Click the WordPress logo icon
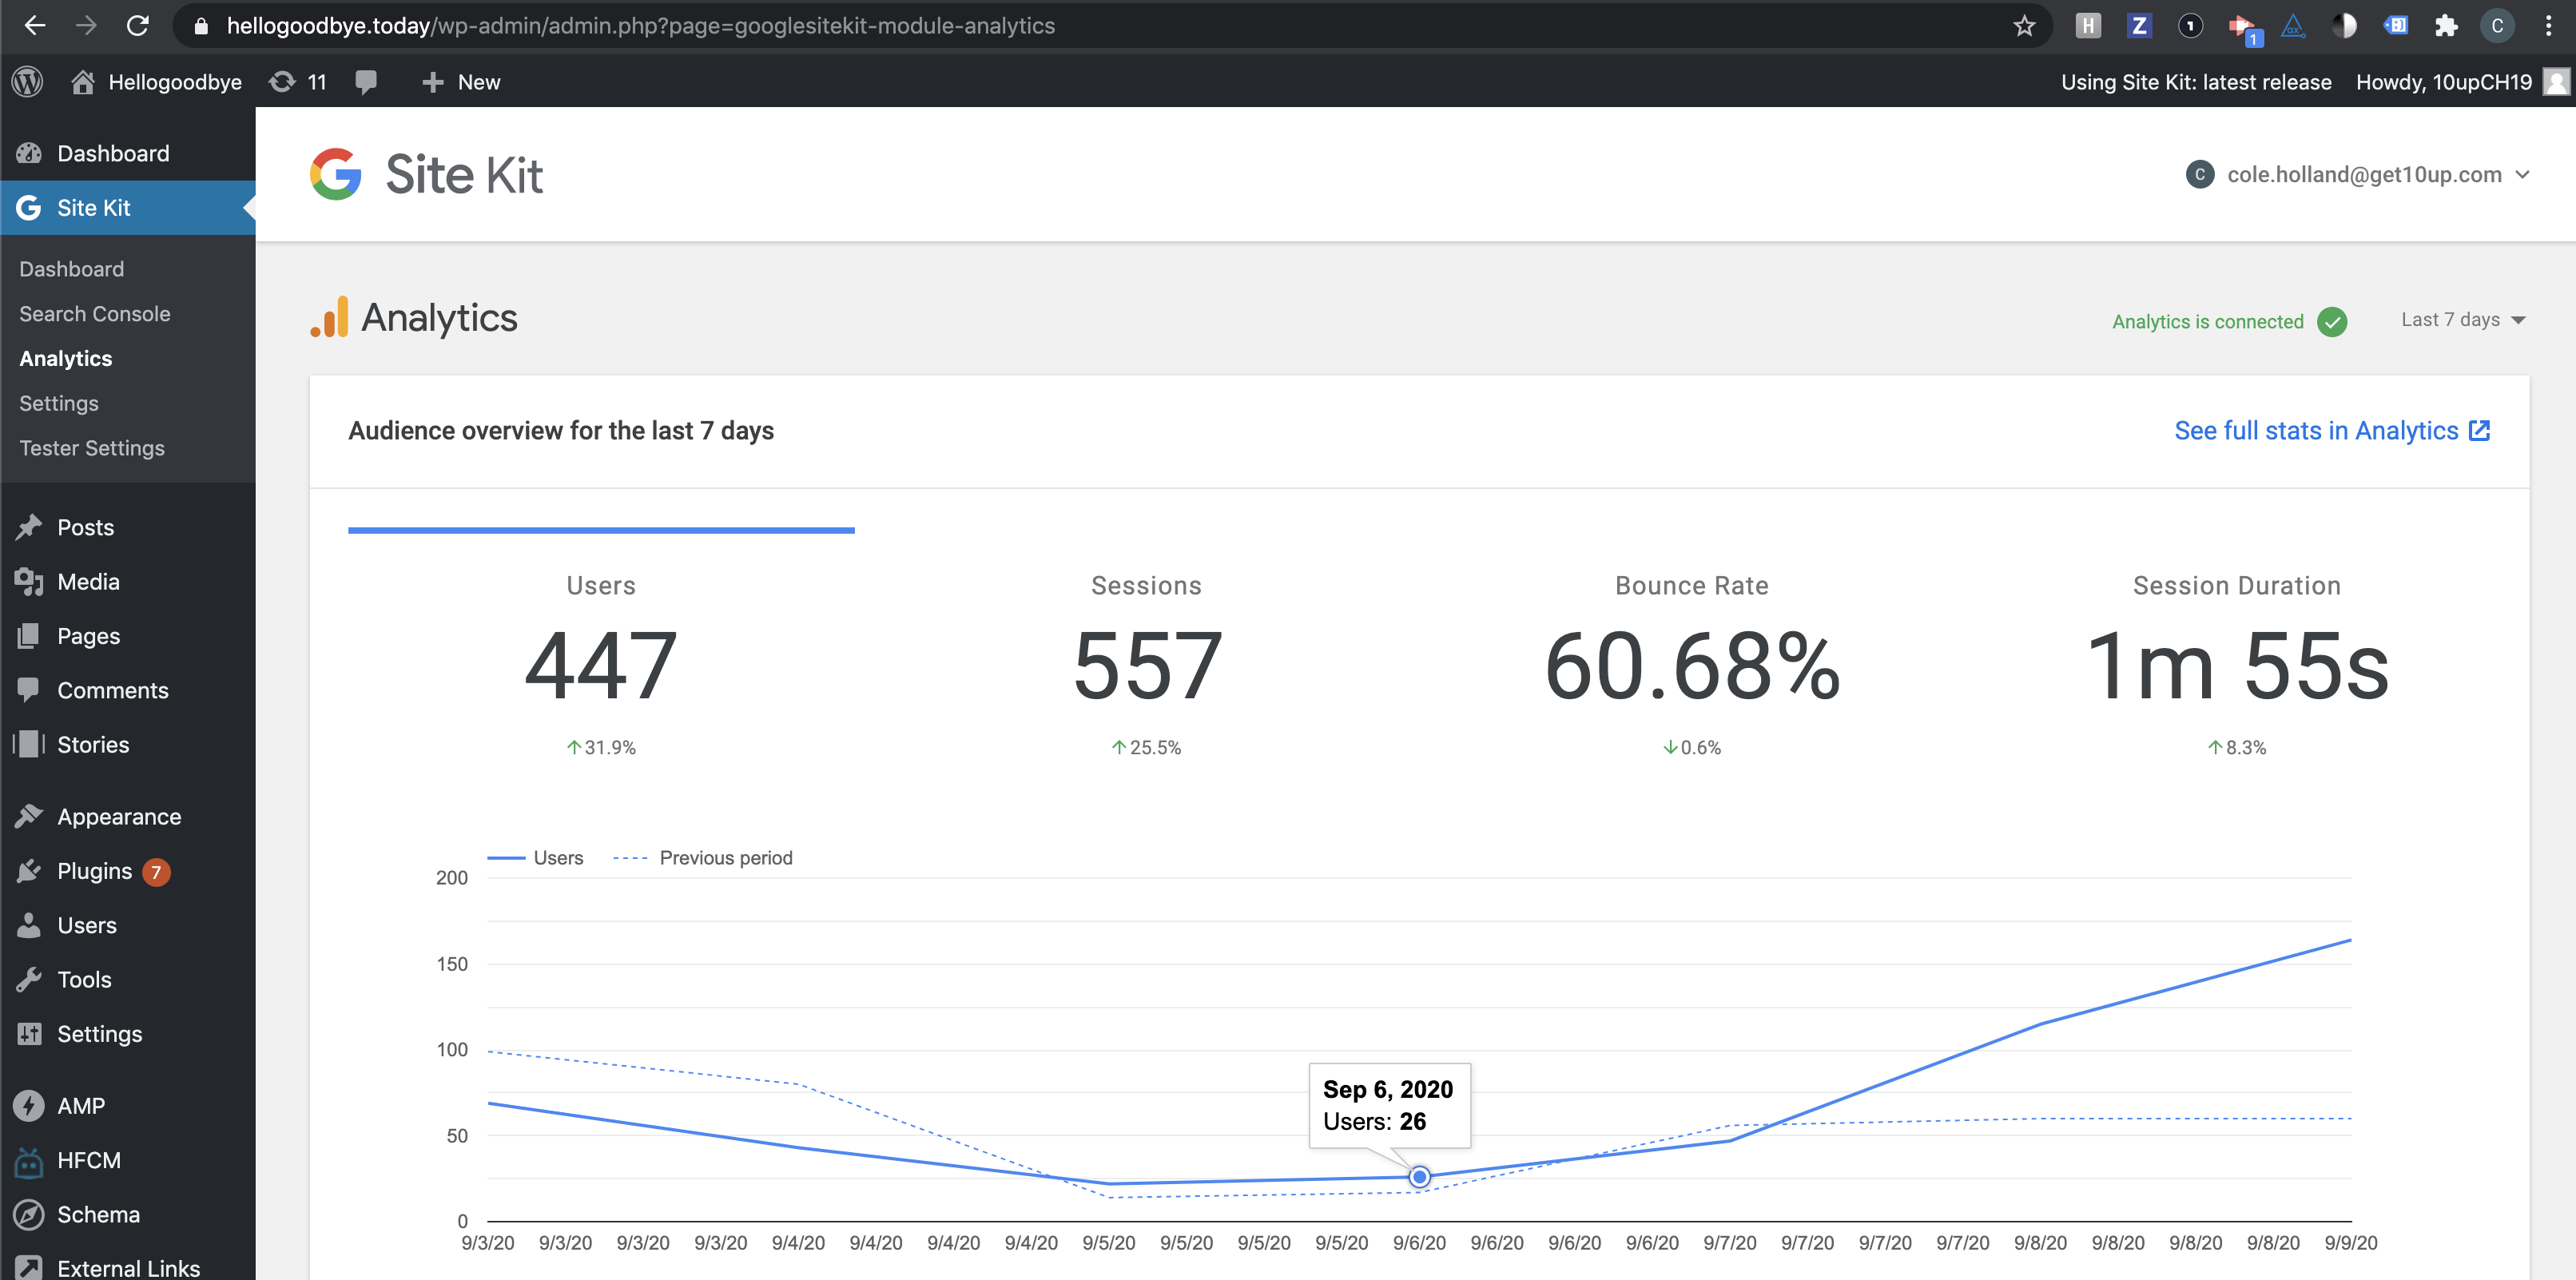 pyautogui.click(x=28, y=82)
